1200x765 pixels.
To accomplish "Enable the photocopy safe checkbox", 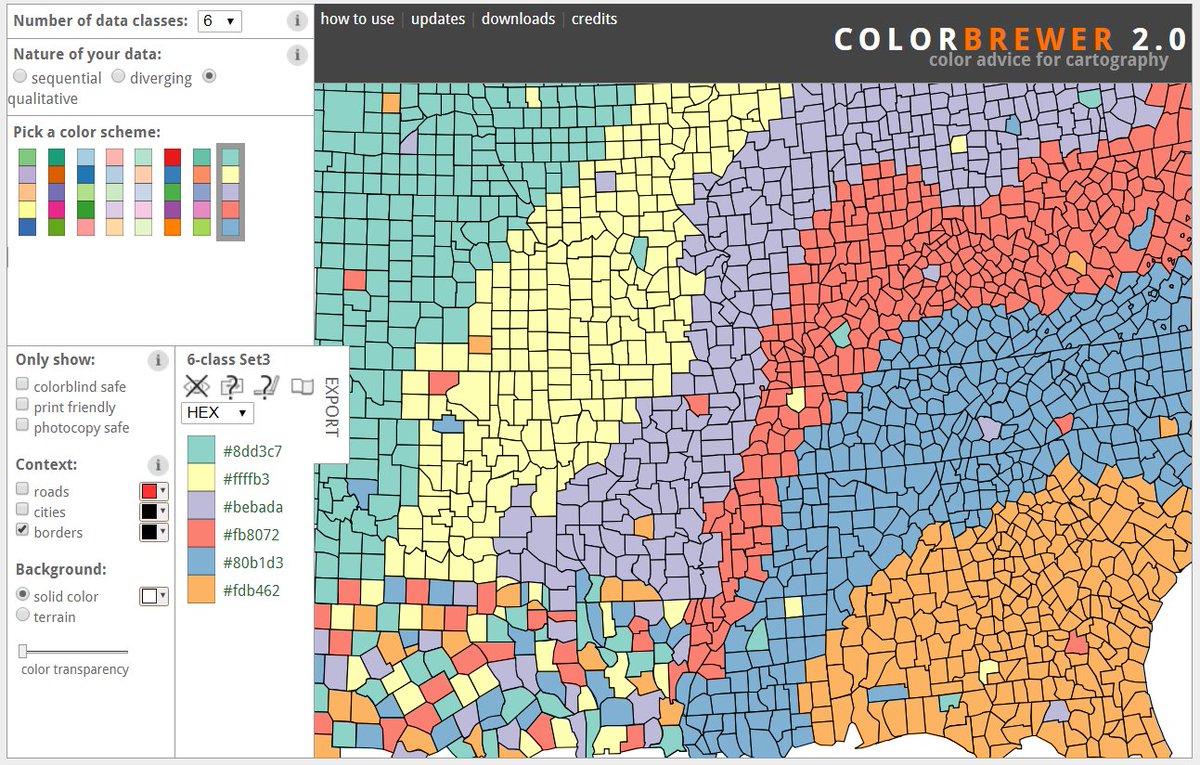I will coord(22,426).
